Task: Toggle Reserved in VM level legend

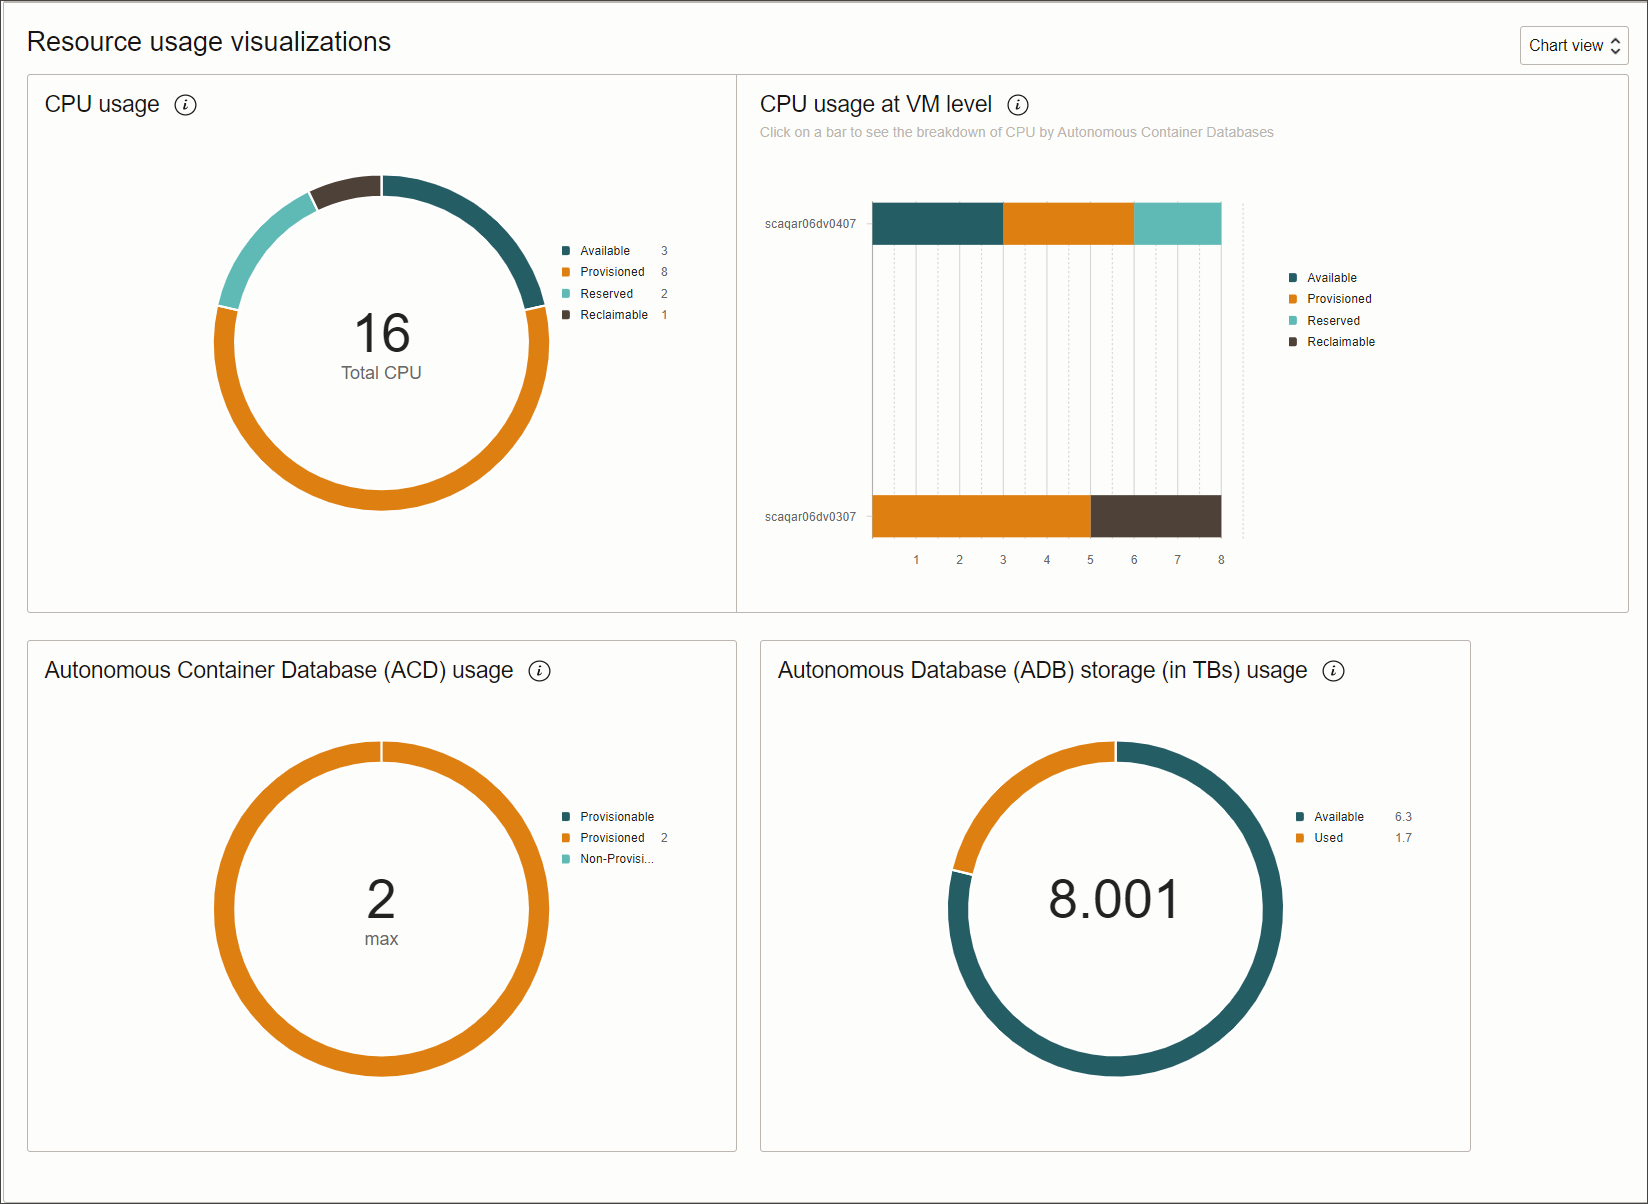Action: pyautogui.click(x=1333, y=321)
